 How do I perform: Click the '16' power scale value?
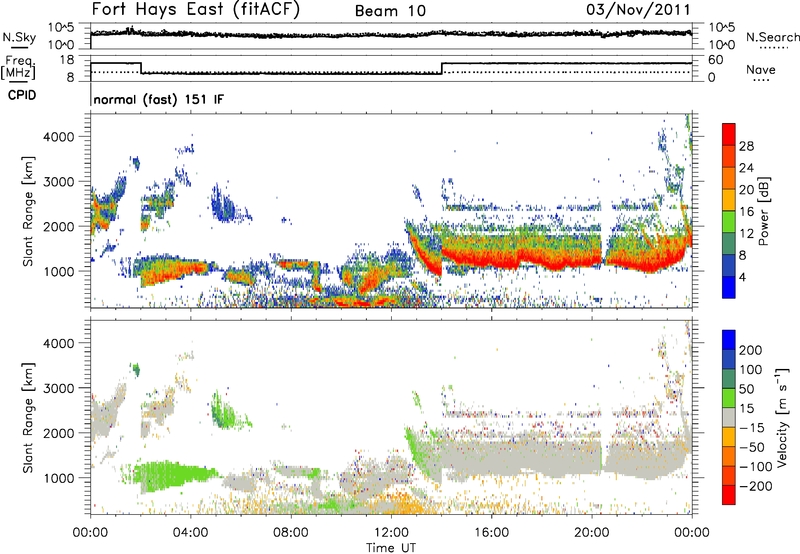[x=746, y=212]
